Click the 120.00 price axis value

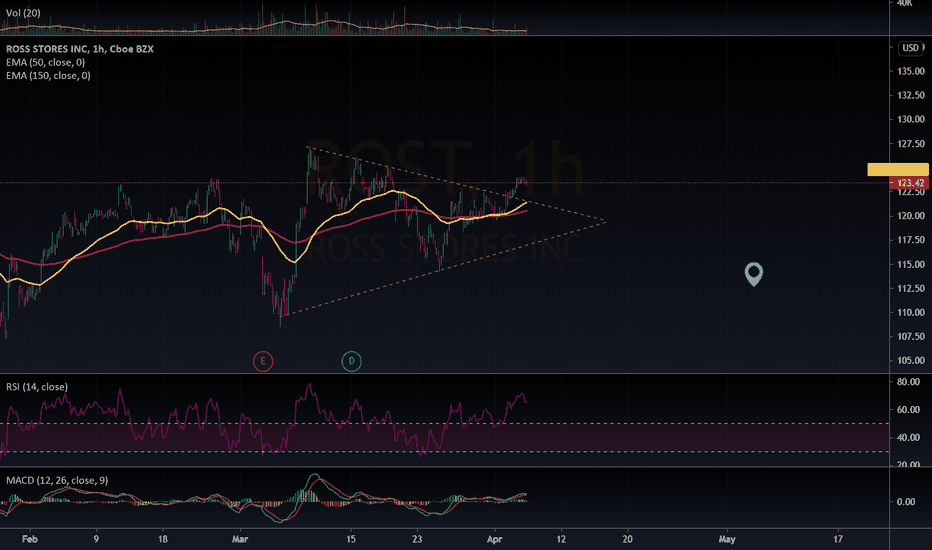click(911, 216)
